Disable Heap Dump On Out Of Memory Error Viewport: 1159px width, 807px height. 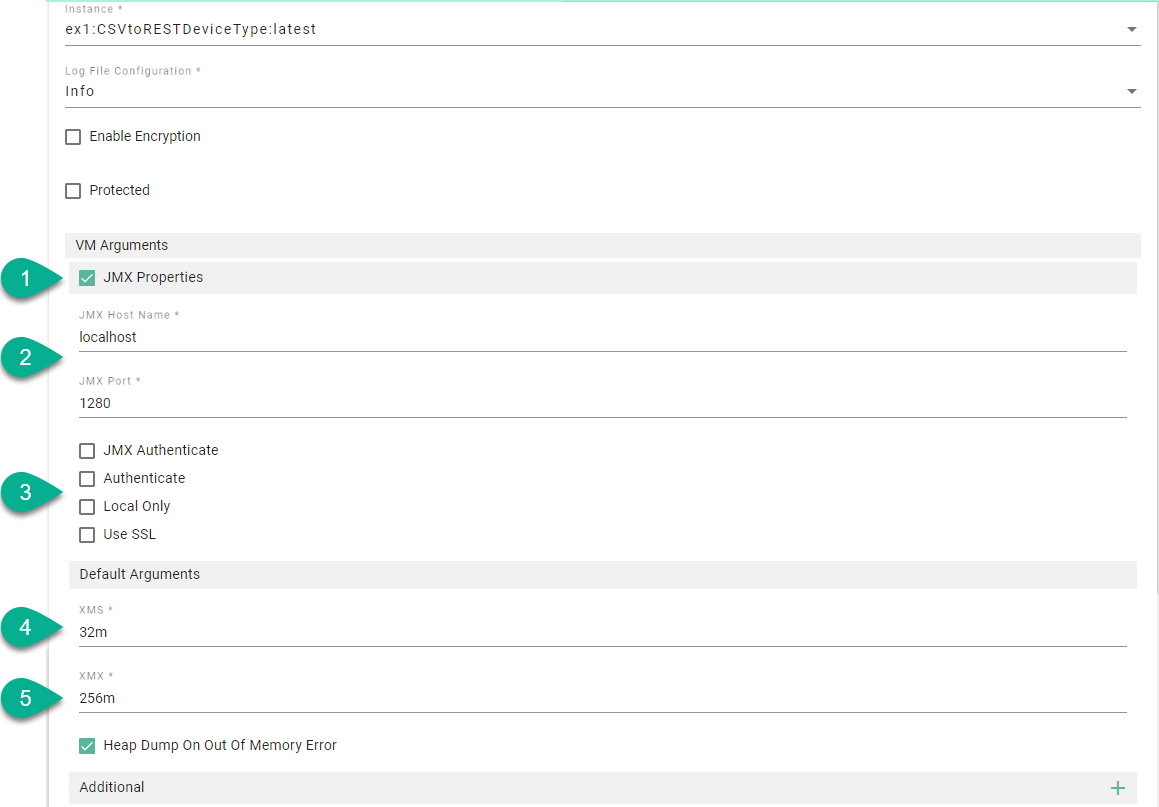click(87, 746)
